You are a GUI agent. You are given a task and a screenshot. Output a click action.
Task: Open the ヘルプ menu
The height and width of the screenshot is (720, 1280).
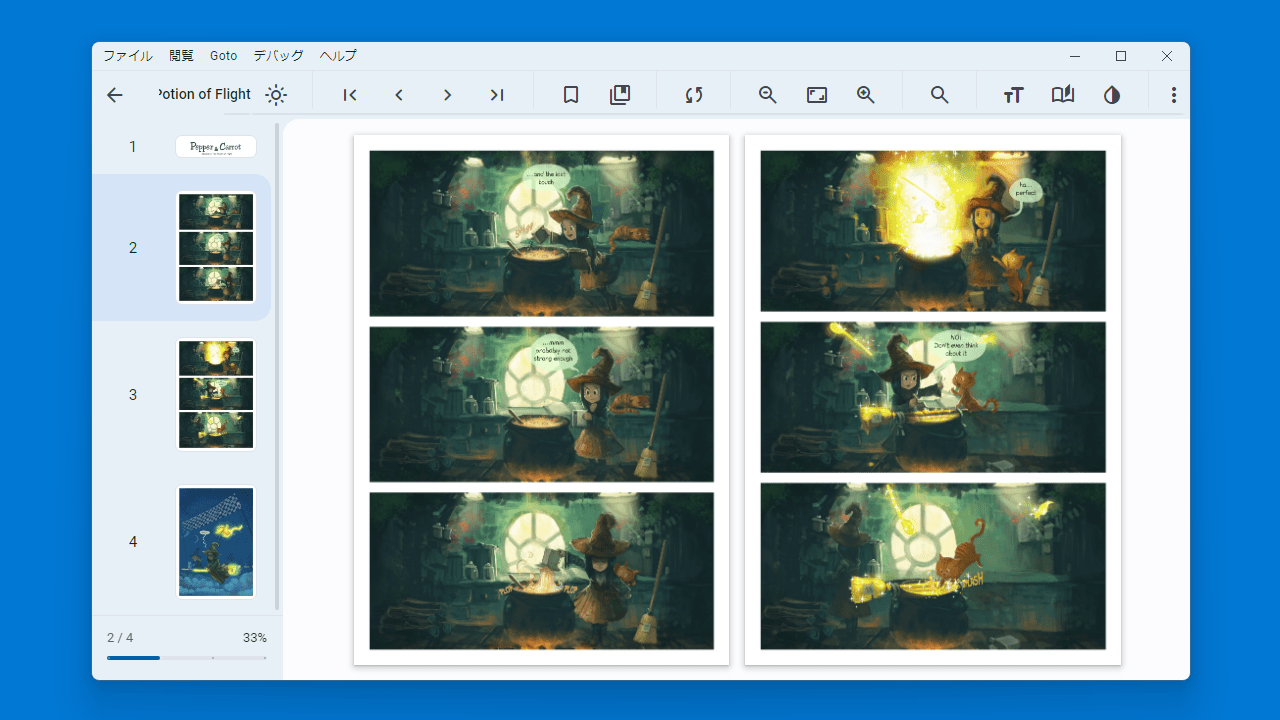tap(338, 56)
